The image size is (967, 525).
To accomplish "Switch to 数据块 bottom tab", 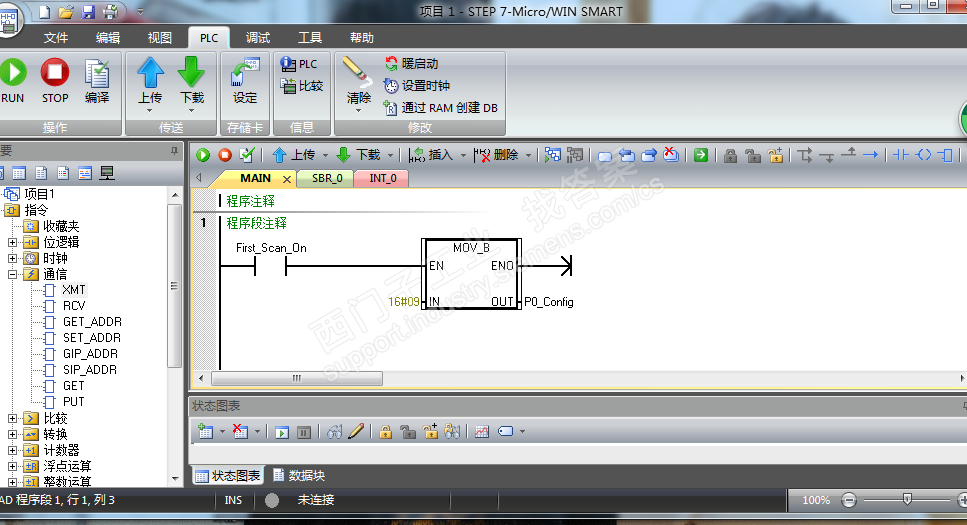I will 299,476.
